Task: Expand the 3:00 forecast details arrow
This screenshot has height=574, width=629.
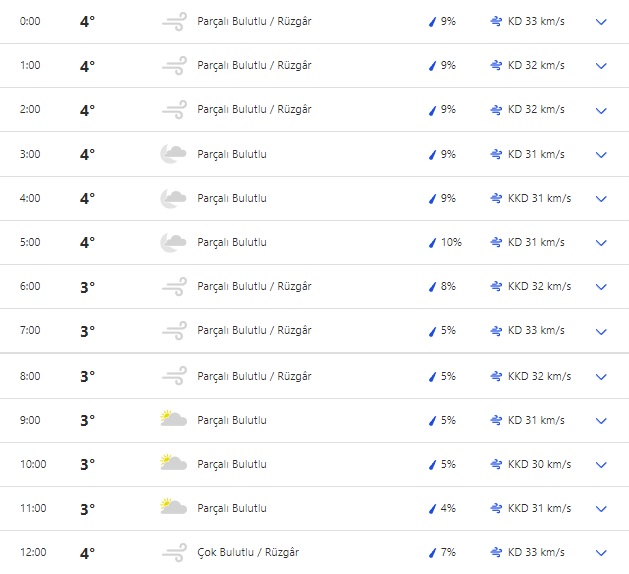Action: [601, 154]
